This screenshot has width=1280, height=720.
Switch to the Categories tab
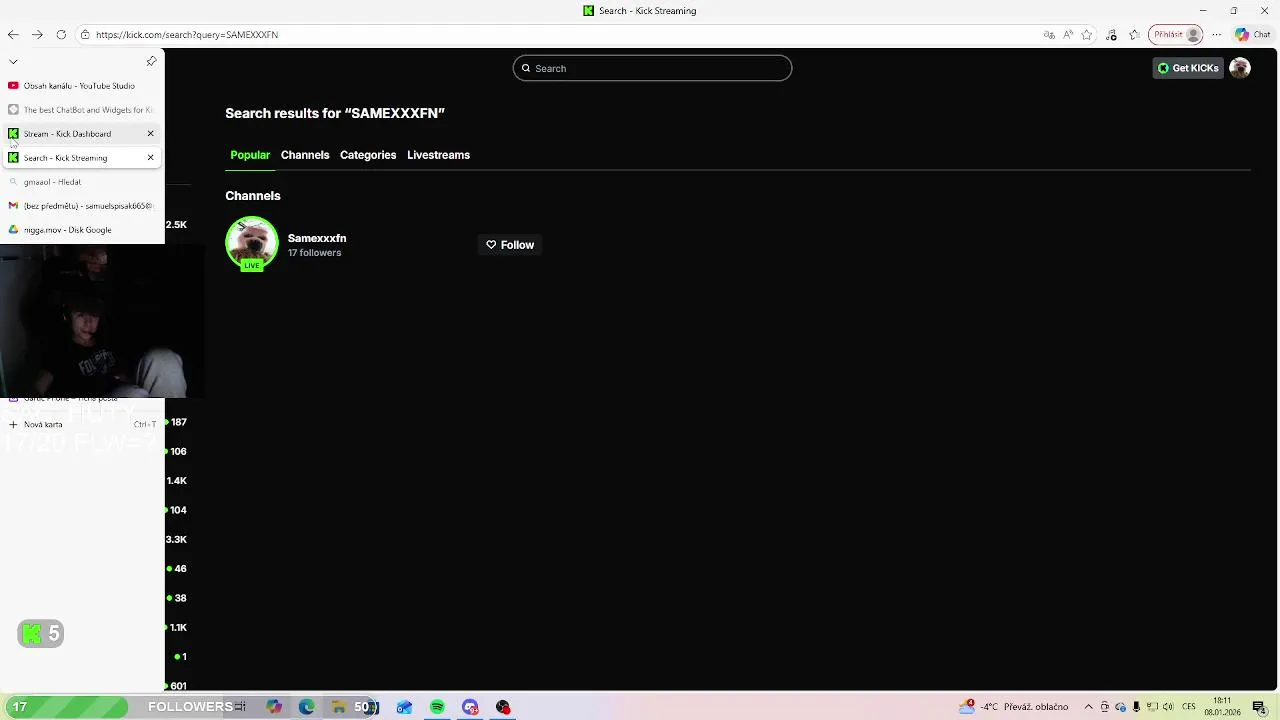coord(368,155)
